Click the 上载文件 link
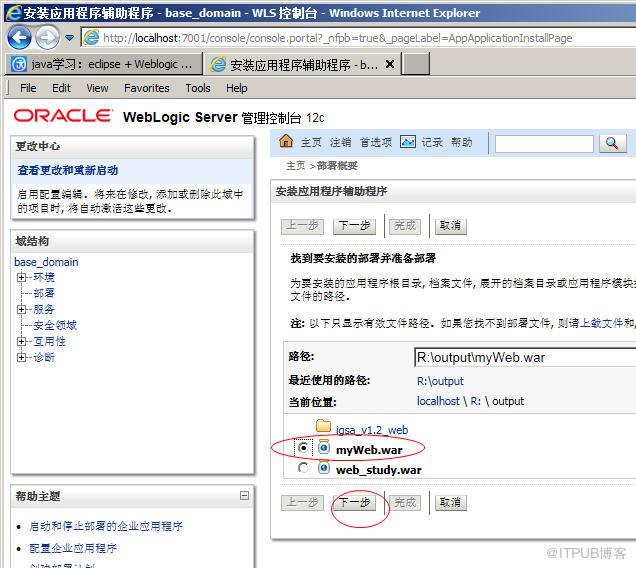 [601, 323]
